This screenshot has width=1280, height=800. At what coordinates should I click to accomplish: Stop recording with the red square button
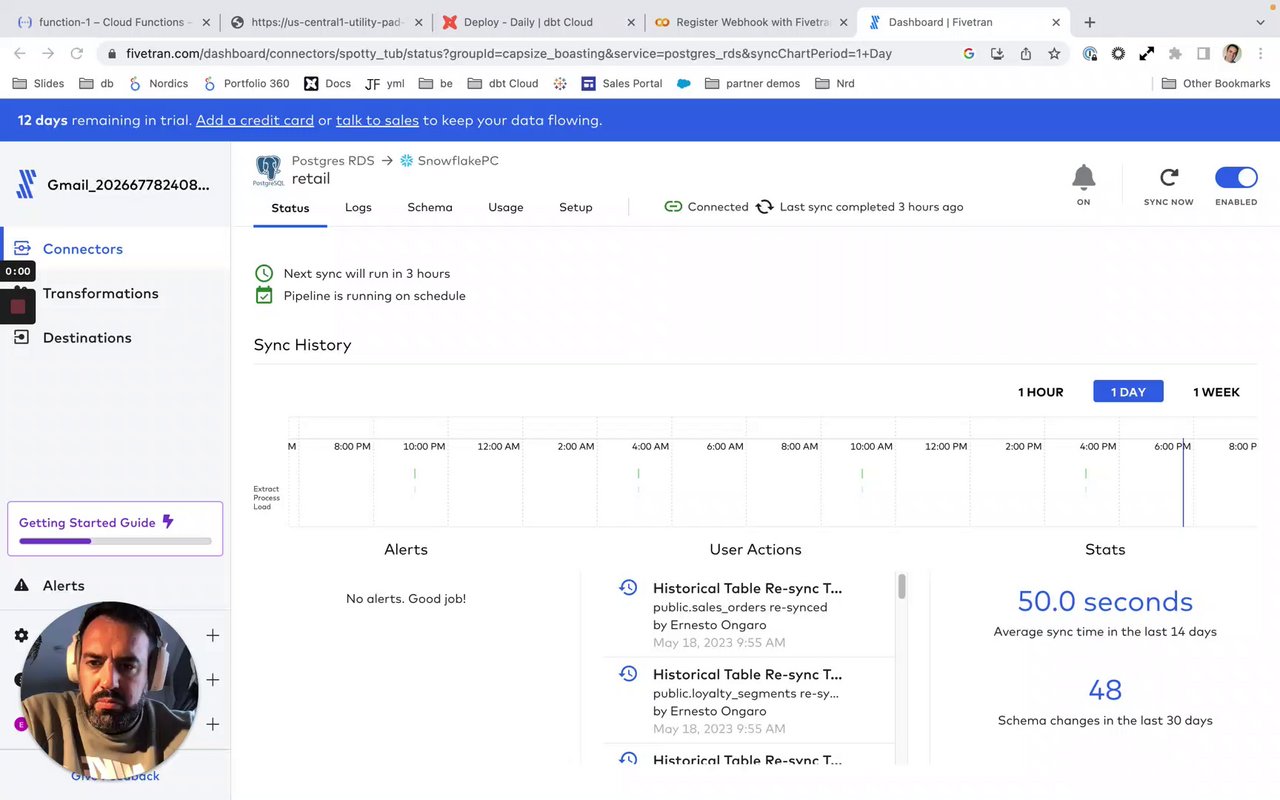tap(18, 306)
